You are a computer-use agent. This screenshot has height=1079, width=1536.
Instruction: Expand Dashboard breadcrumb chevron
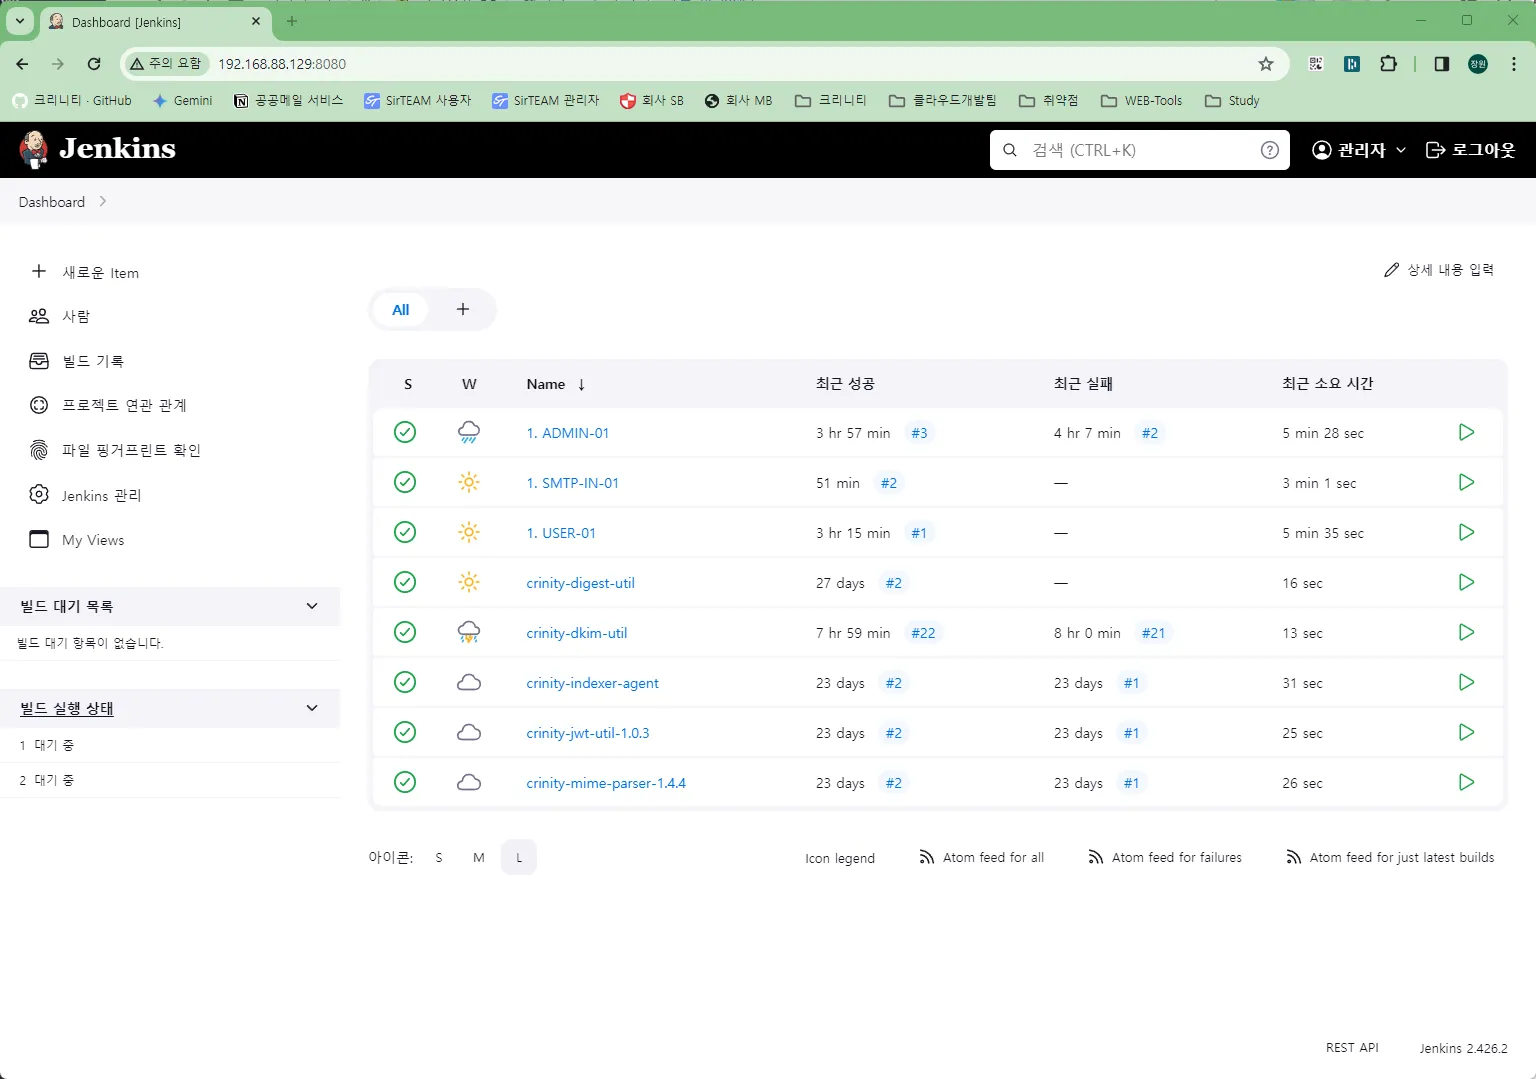[x=102, y=202]
